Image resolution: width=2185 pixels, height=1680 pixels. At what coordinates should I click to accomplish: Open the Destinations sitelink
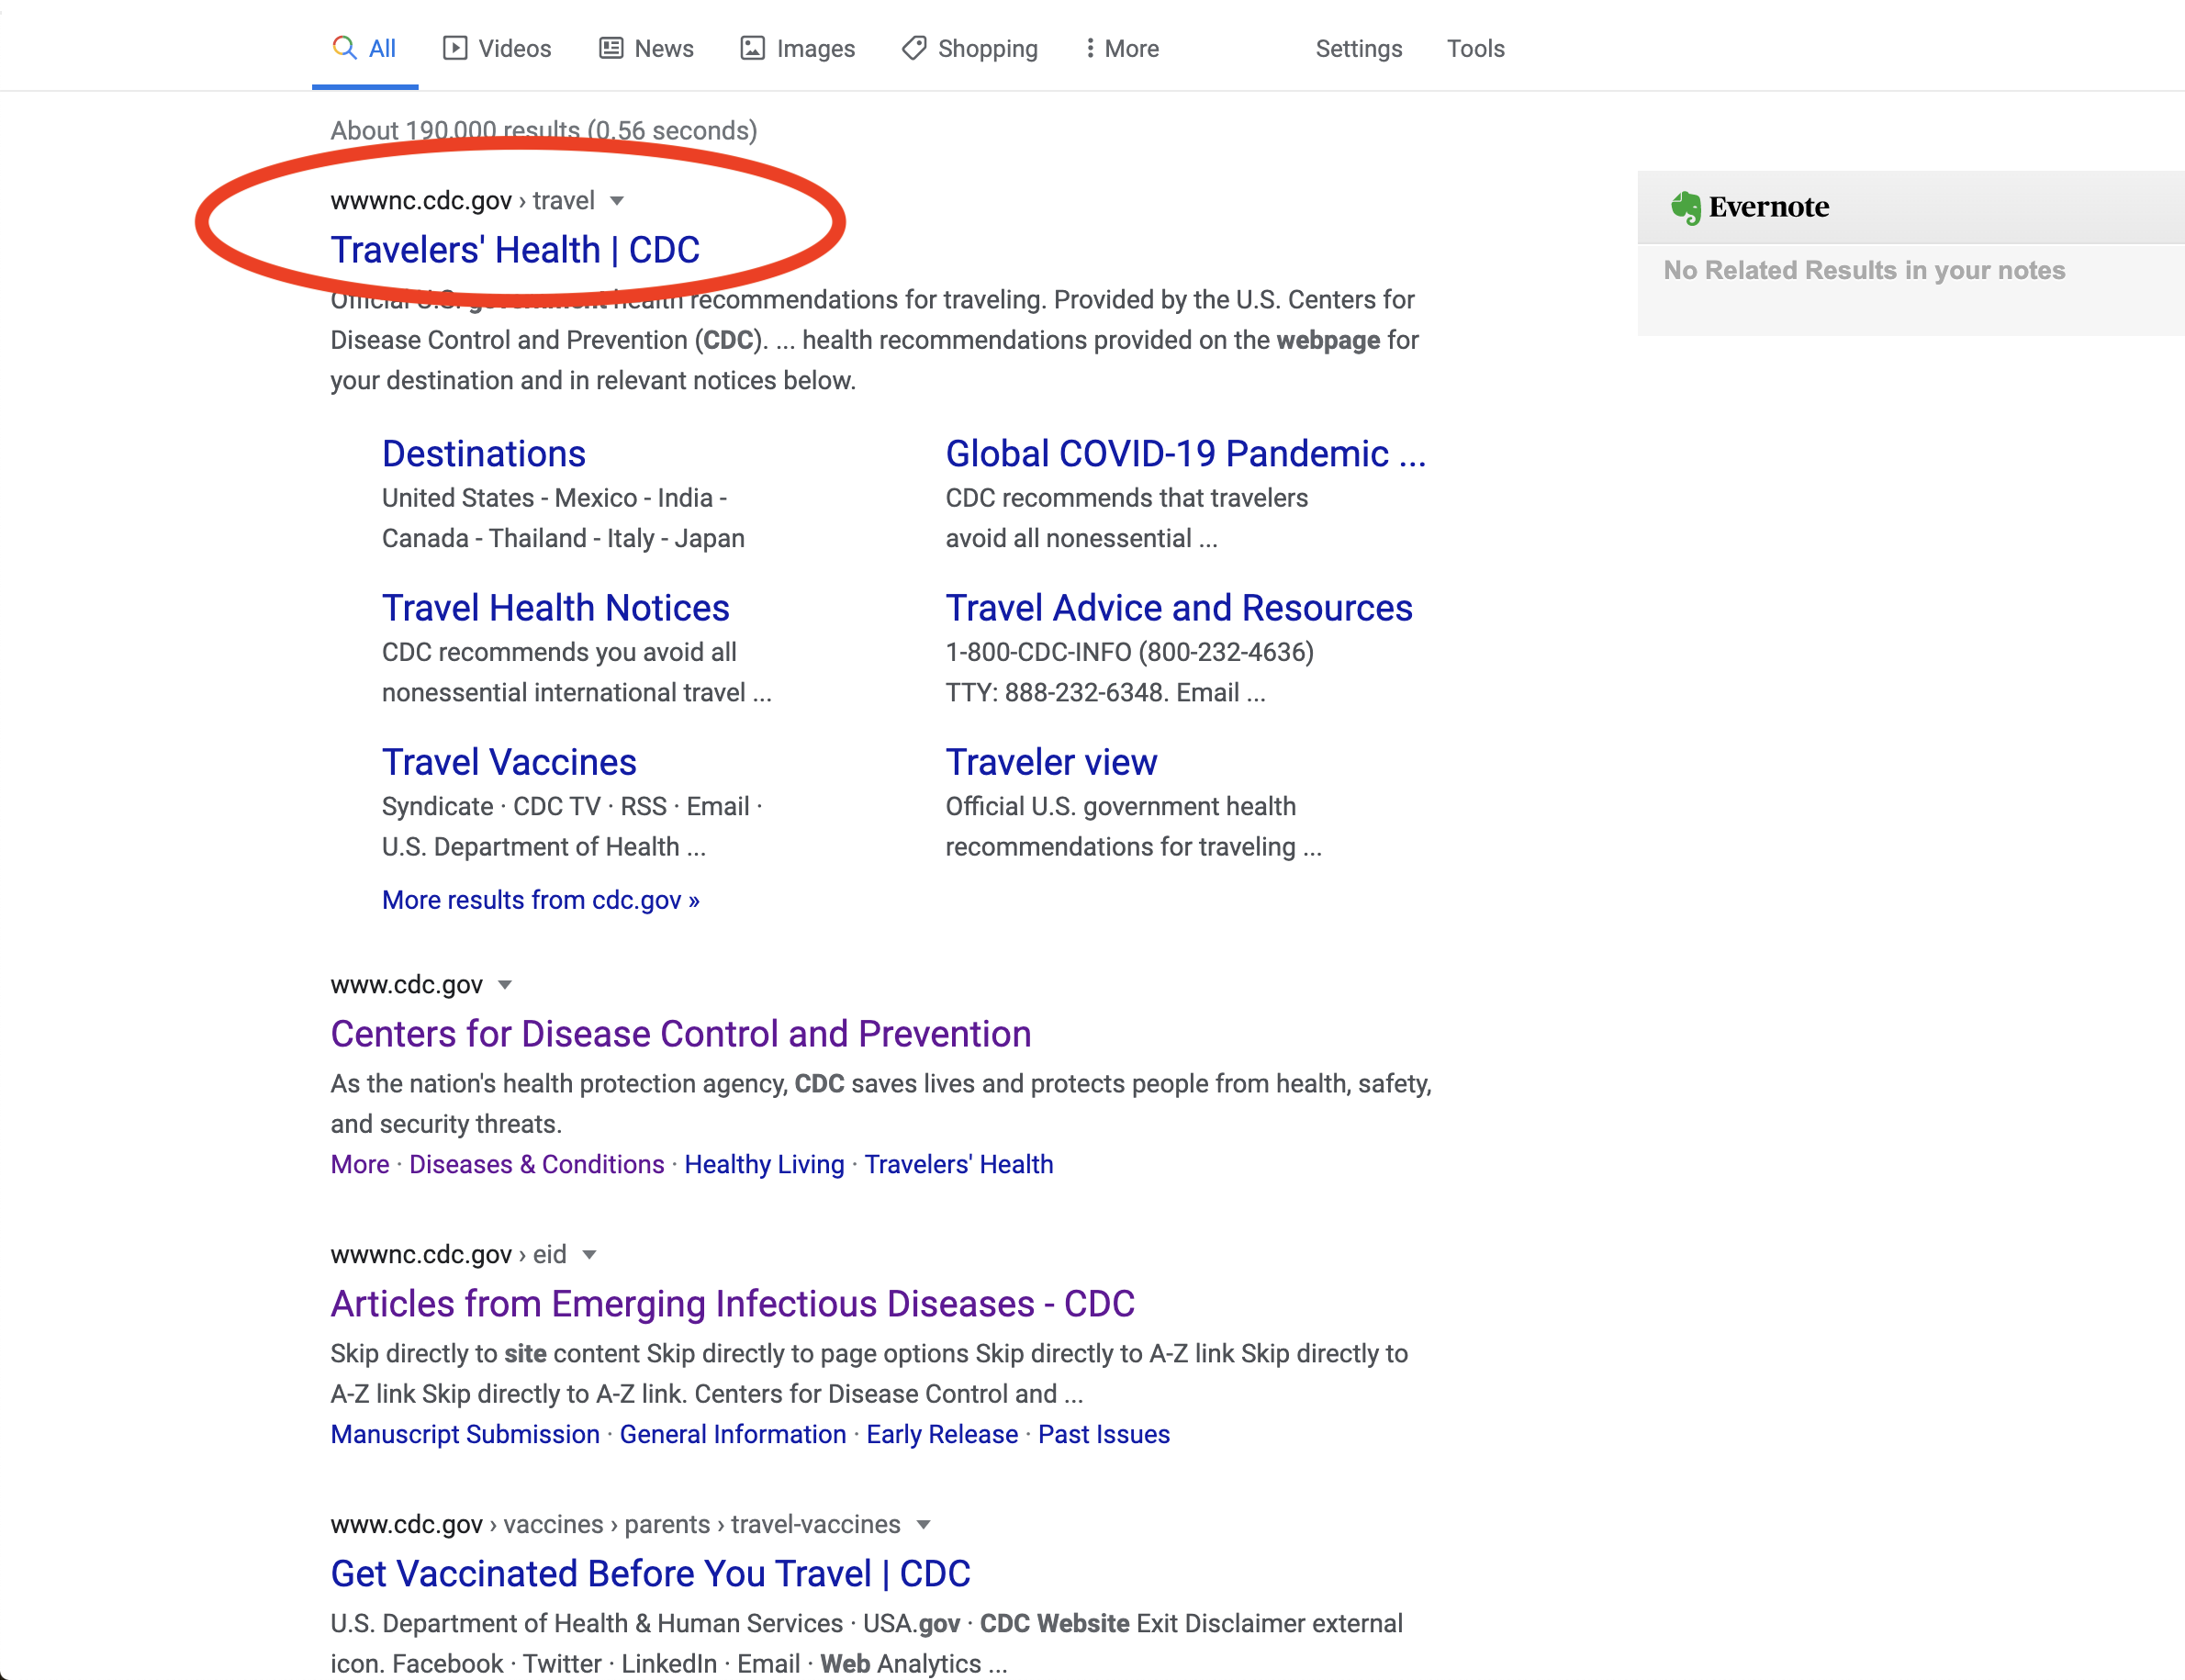tap(483, 454)
